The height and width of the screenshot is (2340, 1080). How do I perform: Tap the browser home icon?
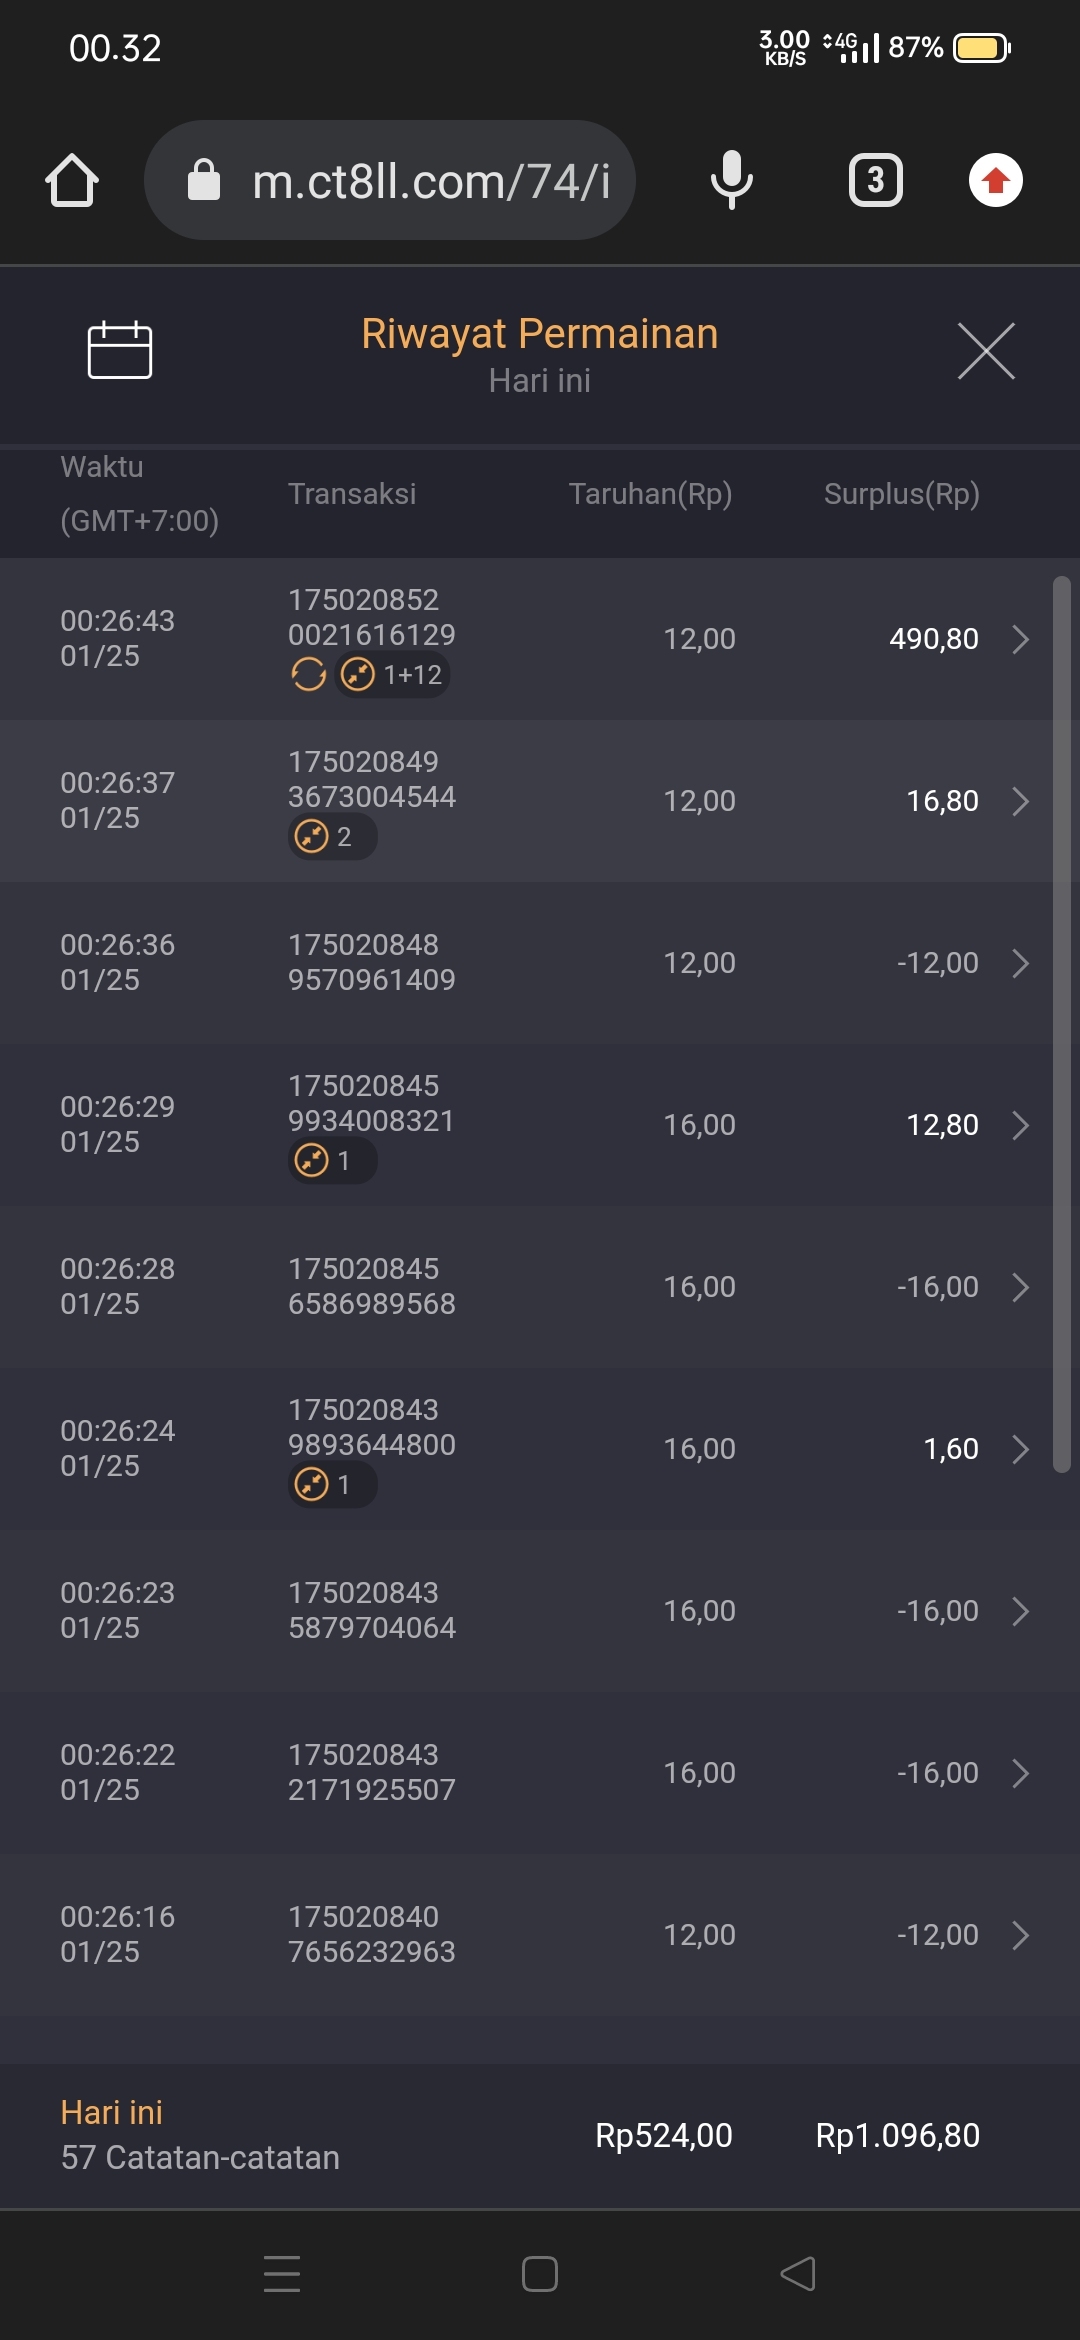coord(72,181)
